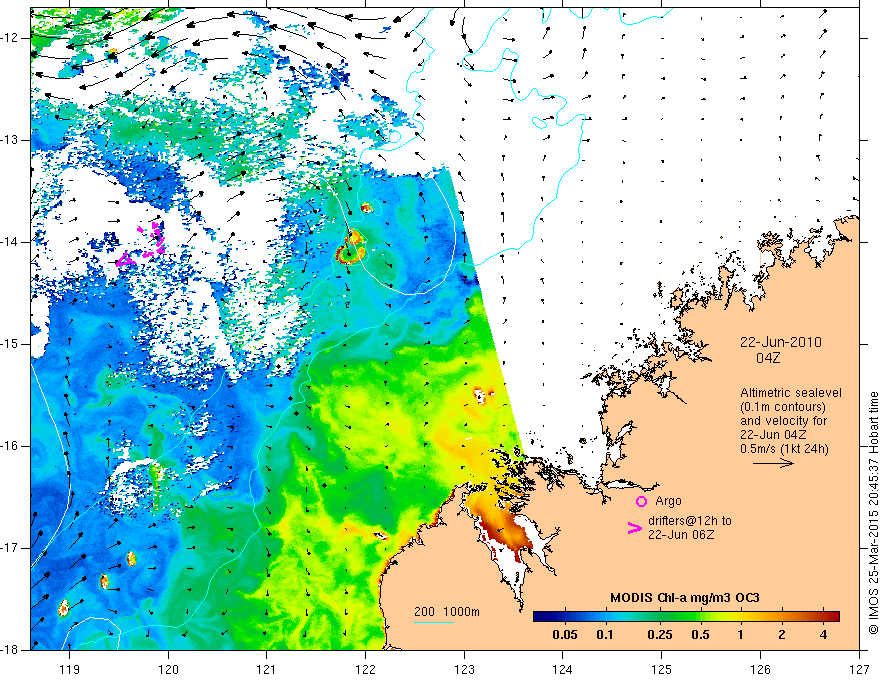The image size is (880, 680).
Task: Click longitude axis label '126'
Action: (x=760, y=669)
